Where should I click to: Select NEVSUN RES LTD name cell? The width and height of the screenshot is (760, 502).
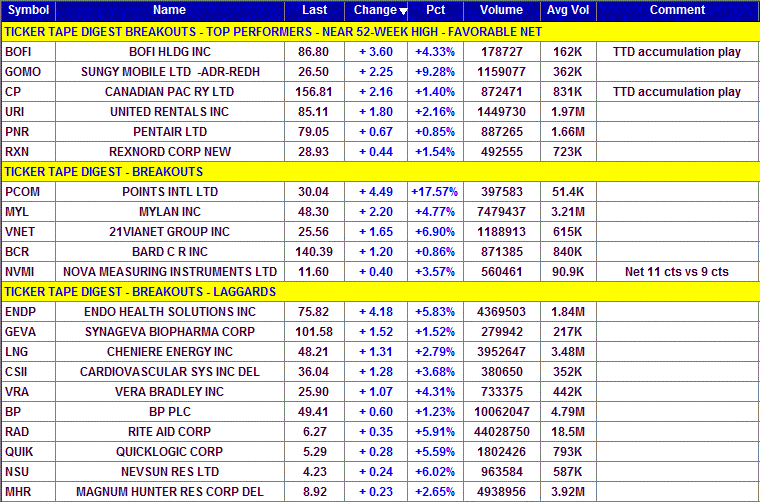coord(170,471)
